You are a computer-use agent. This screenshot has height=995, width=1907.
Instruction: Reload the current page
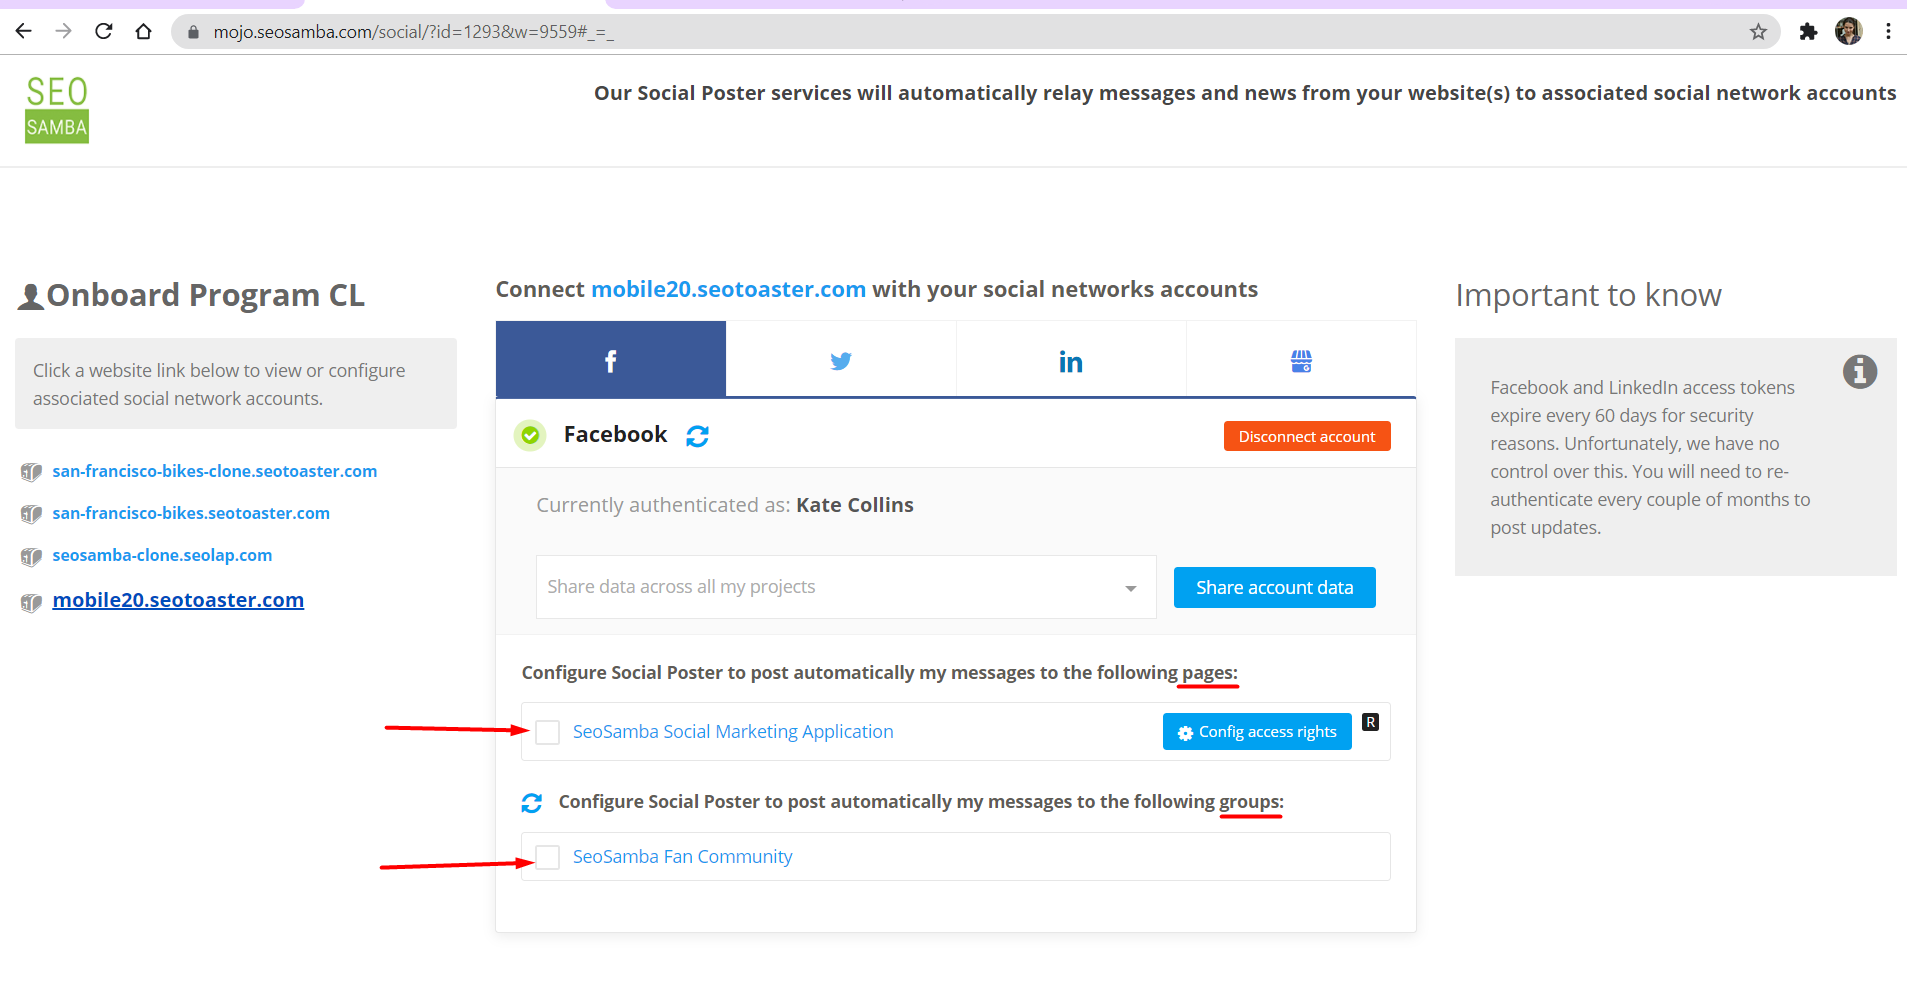coord(103,31)
